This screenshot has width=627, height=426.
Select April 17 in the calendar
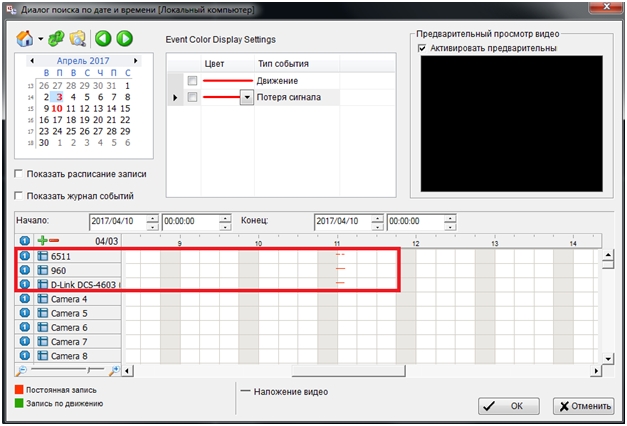pos(57,119)
